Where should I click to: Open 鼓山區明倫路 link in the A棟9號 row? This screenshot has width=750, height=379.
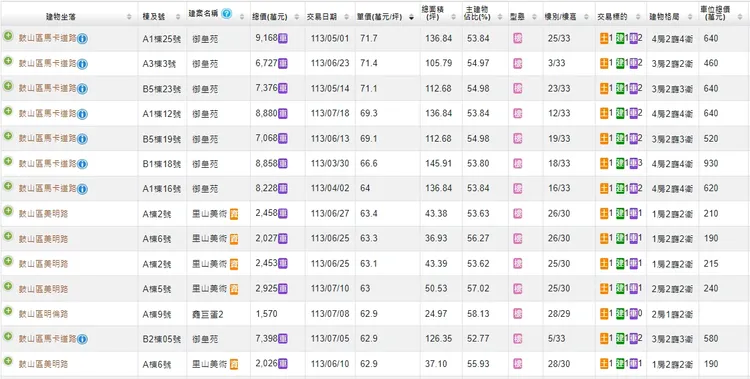click(x=43, y=314)
